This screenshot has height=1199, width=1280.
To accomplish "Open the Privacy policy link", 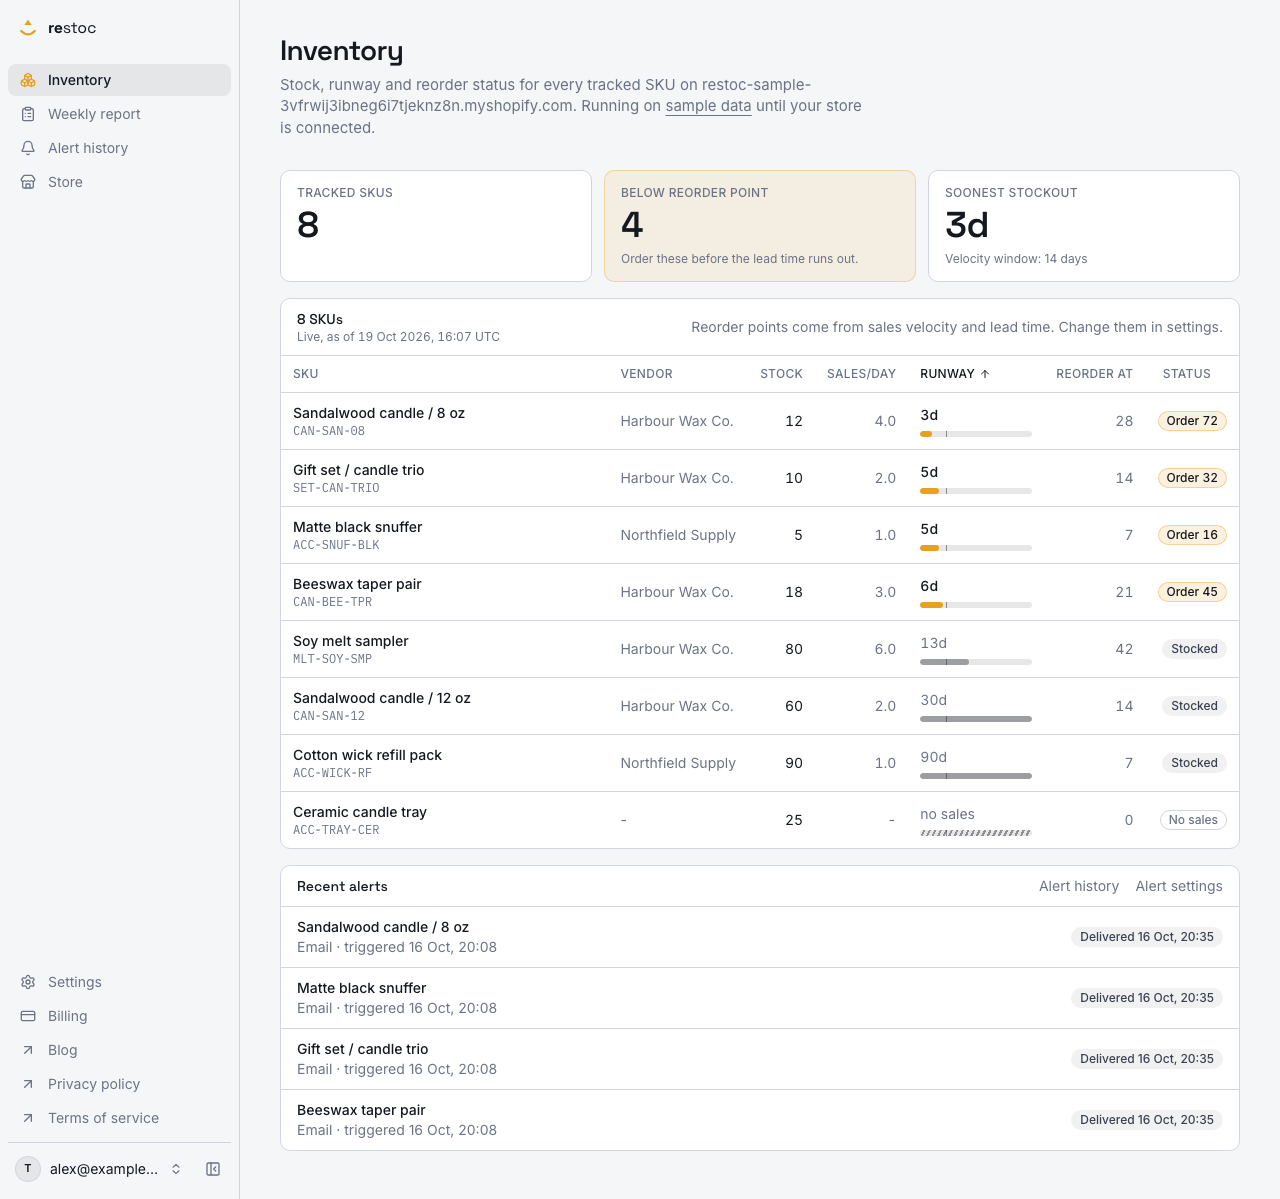I will click(x=119, y=1084).
